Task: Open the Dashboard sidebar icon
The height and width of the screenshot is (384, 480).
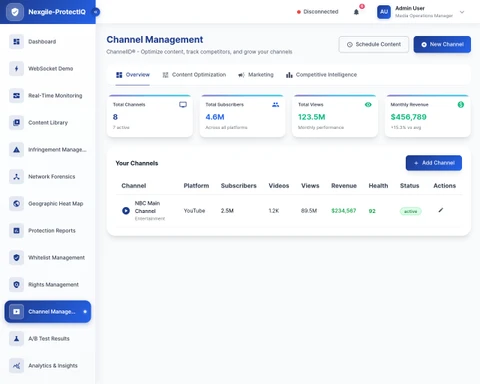Action: click(16, 42)
